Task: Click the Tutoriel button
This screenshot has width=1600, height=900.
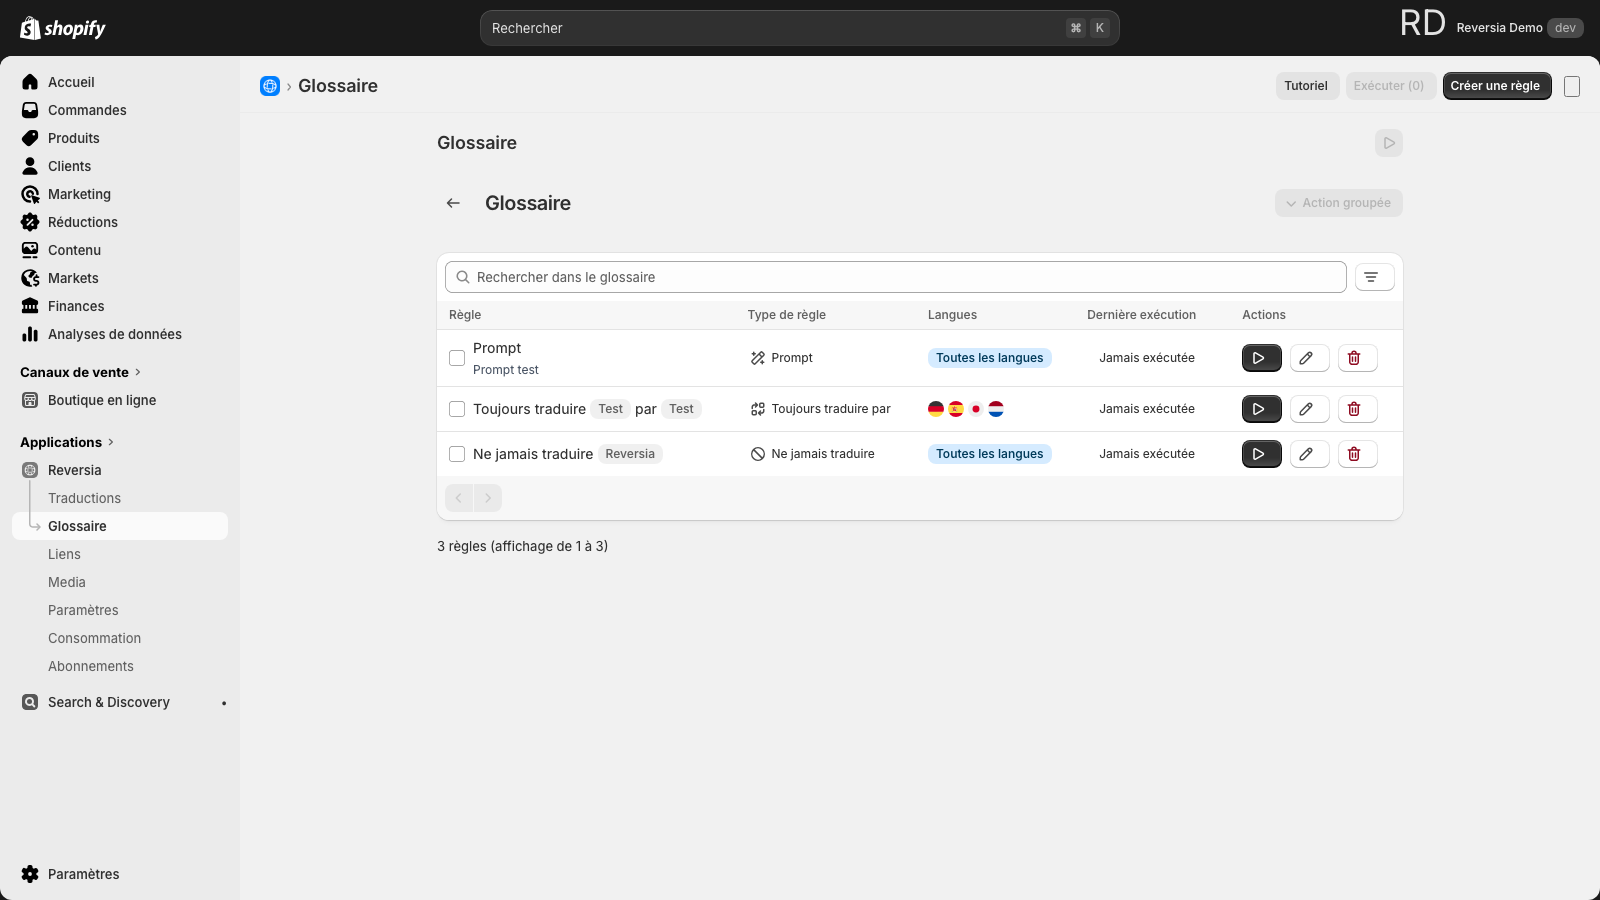Action: click(1306, 86)
